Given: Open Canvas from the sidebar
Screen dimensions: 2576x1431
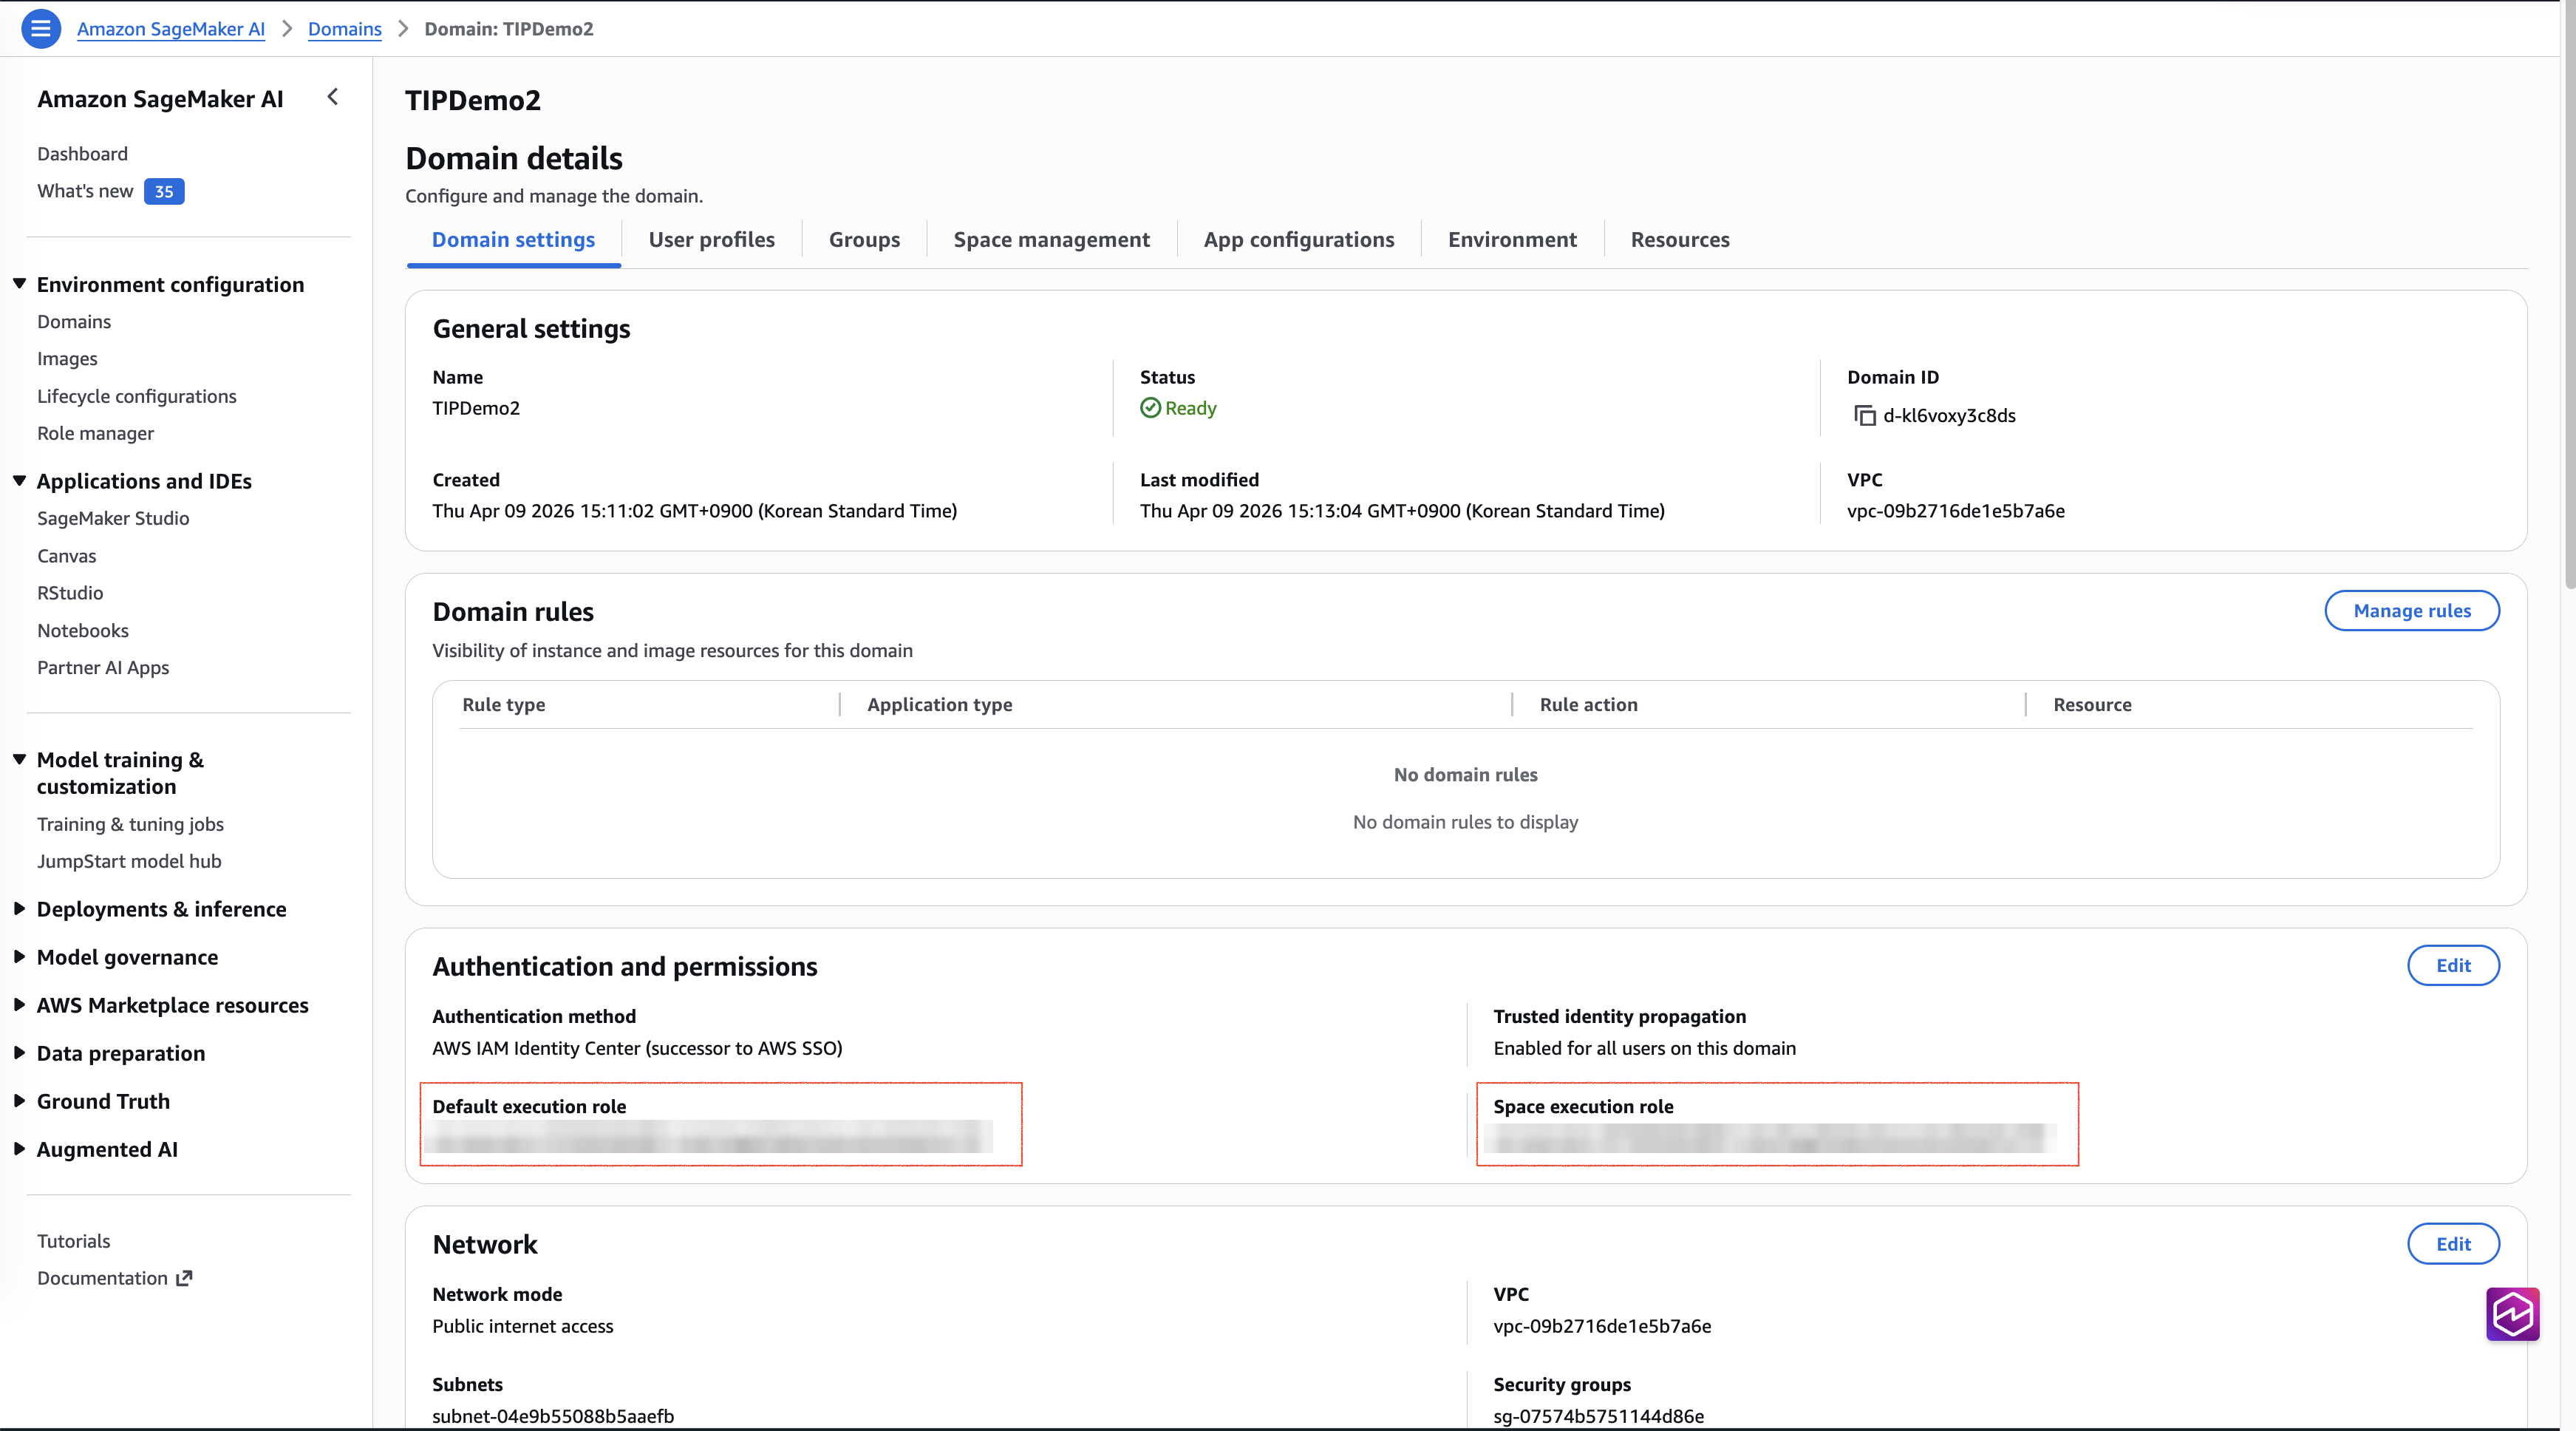Looking at the screenshot, I should (x=67, y=556).
